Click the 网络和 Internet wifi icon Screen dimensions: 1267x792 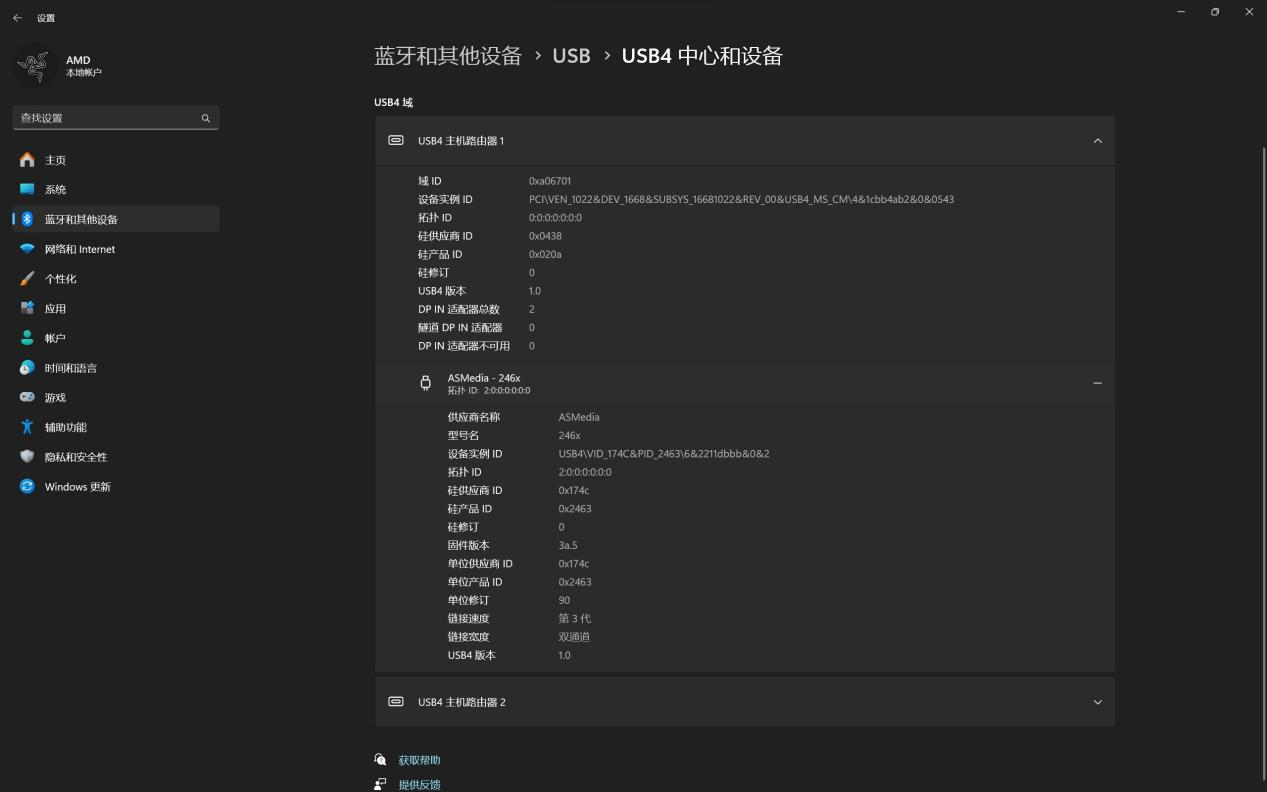coord(27,249)
